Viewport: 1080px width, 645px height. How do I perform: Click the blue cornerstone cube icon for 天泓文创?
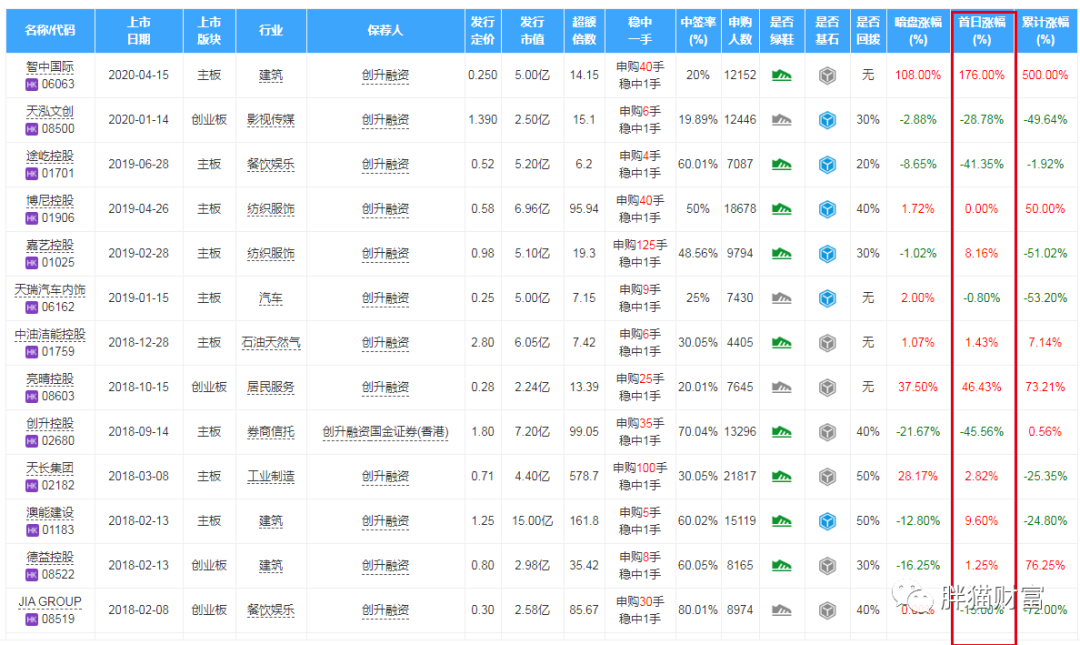click(x=827, y=119)
